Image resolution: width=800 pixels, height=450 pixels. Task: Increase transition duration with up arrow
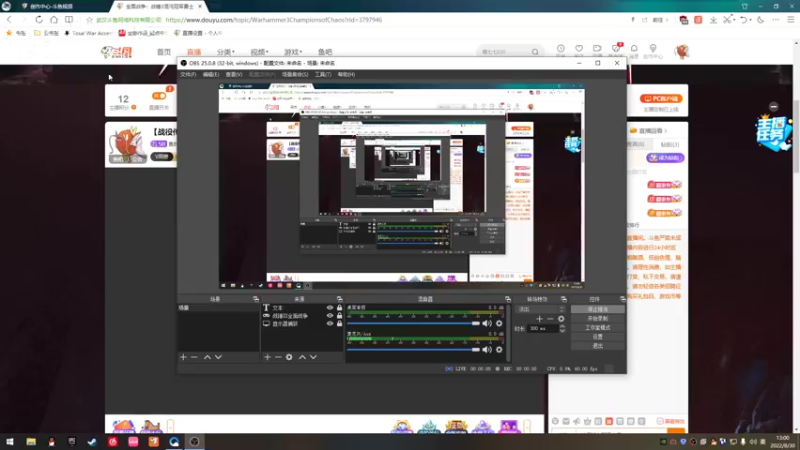[562, 327]
